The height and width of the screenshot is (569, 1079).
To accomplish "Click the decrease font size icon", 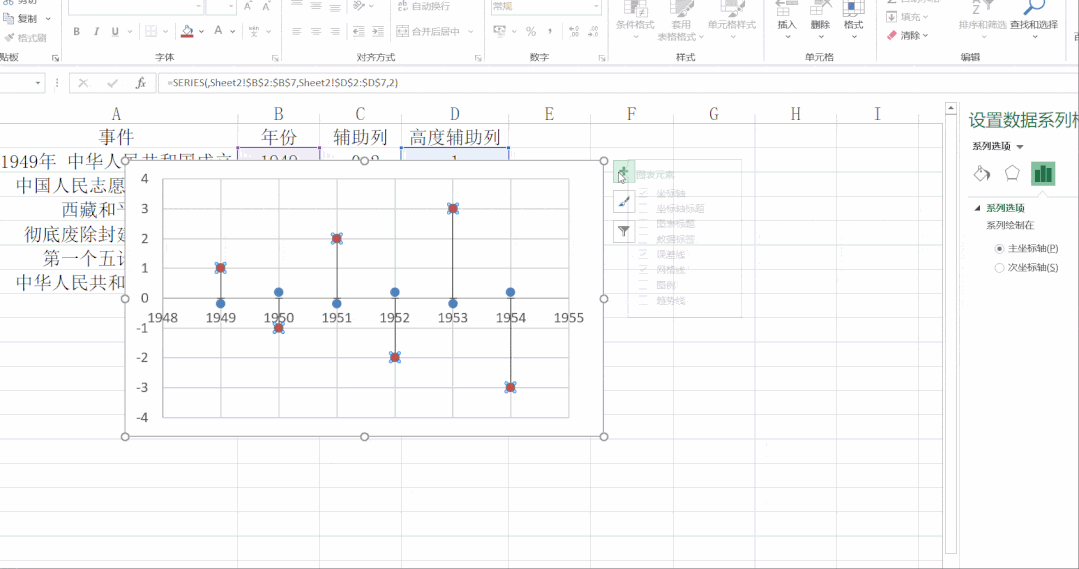I will pyautogui.click(x=266, y=6).
